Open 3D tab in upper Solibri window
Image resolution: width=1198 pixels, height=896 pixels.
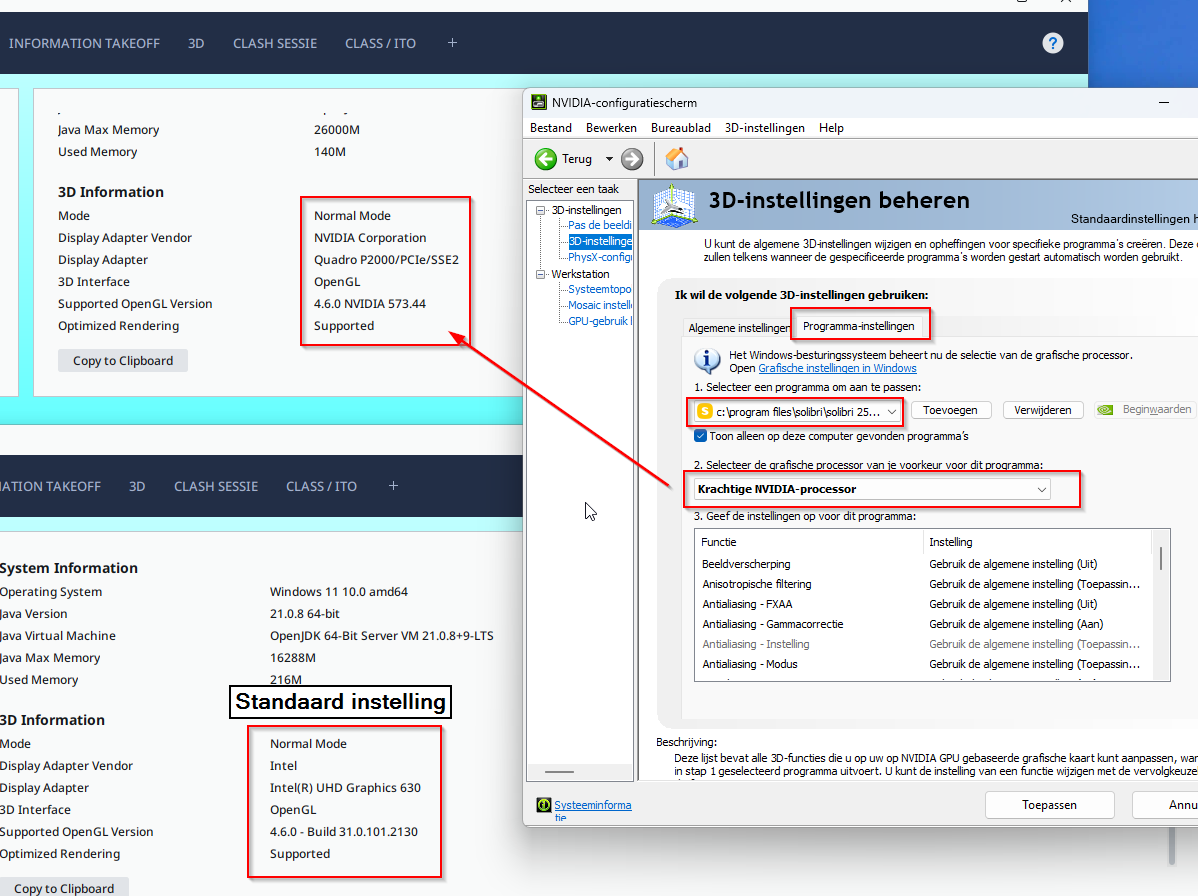tap(196, 44)
